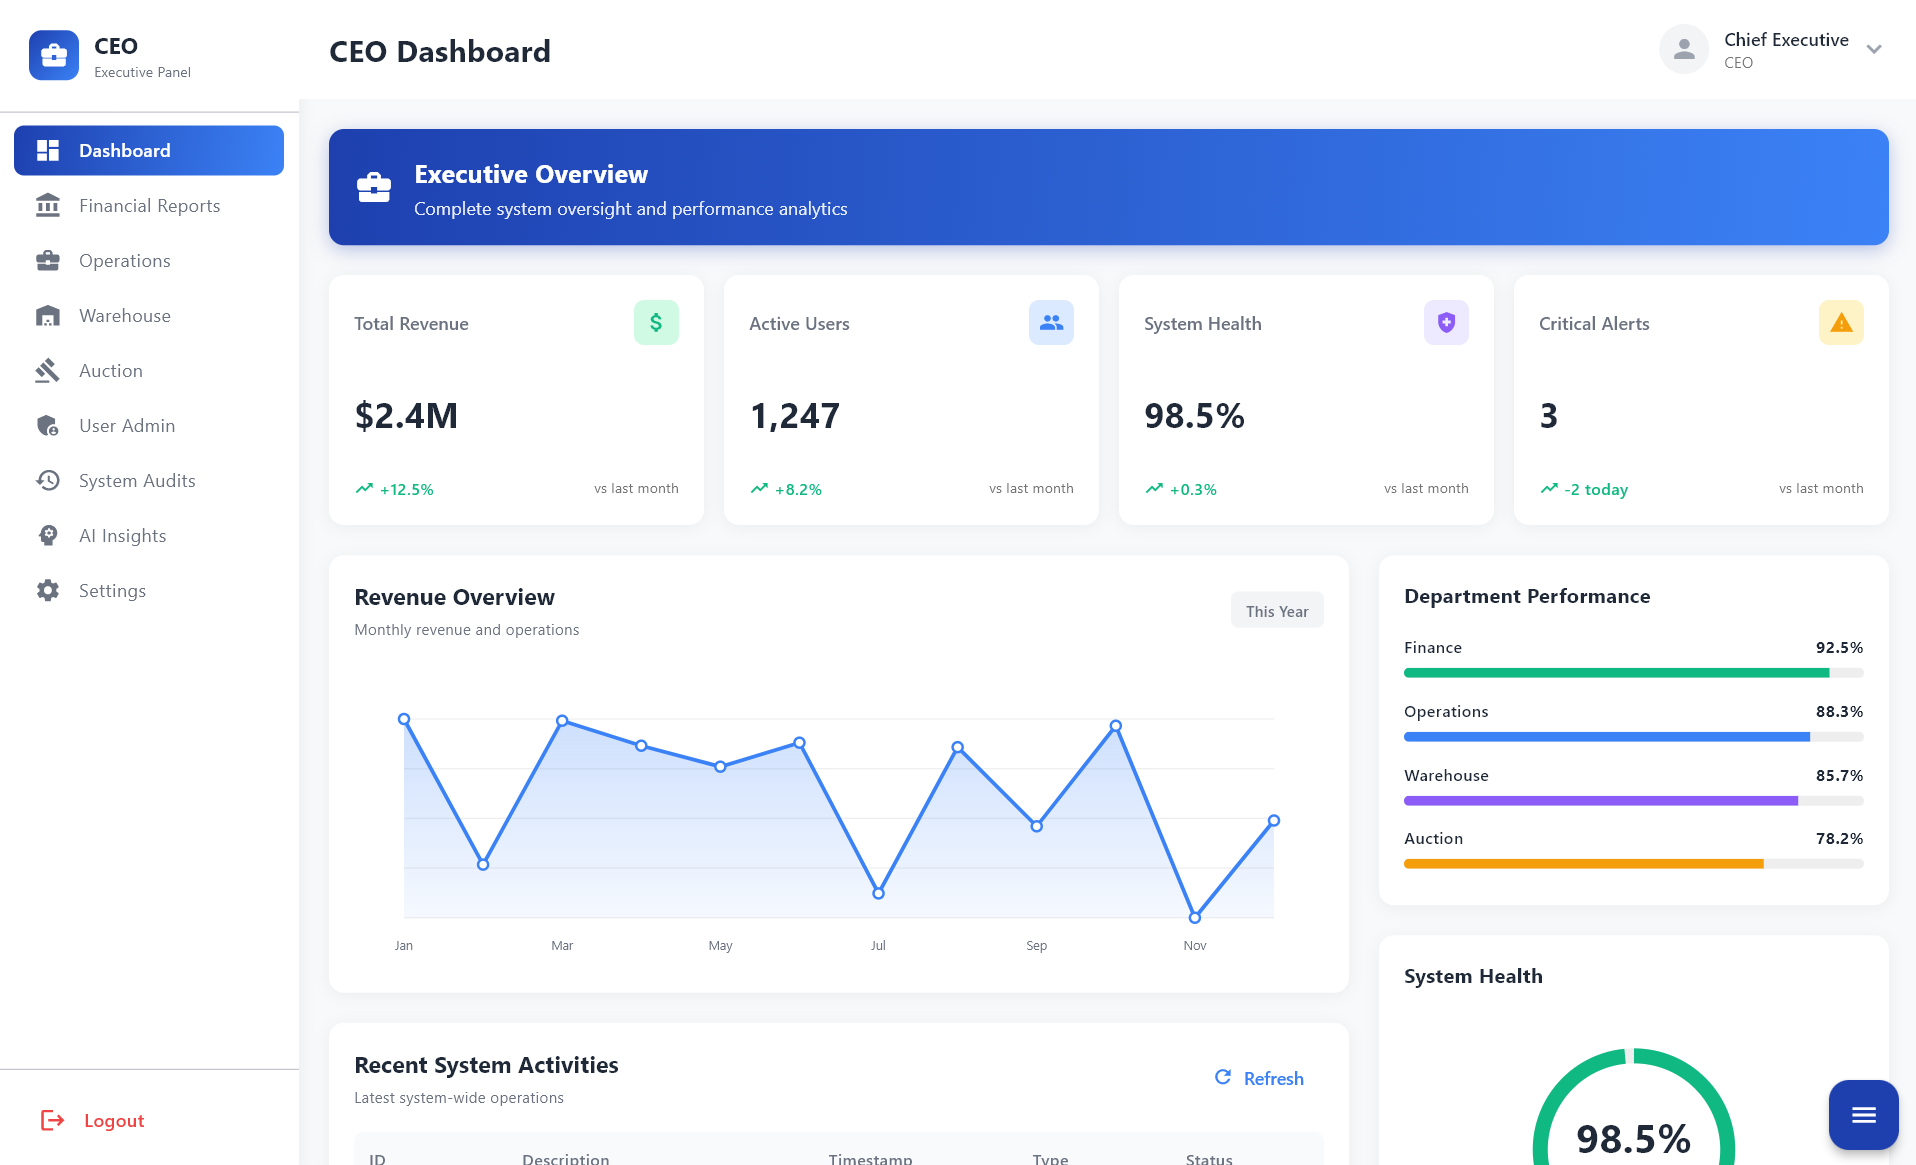Click the floating menu button bottom right
The height and width of the screenshot is (1165, 1916).
[x=1862, y=1114]
